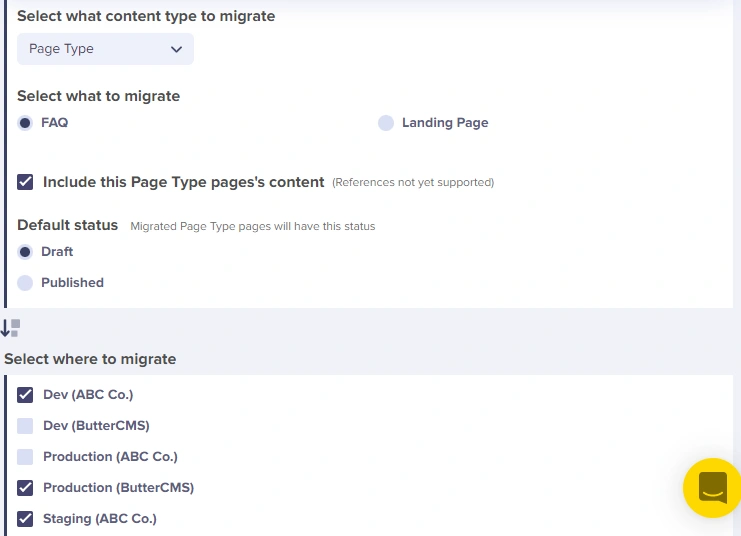The height and width of the screenshot is (536, 741).
Task: Click the Production (ABC Co.) environment label
Action: click(x=110, y=457)
